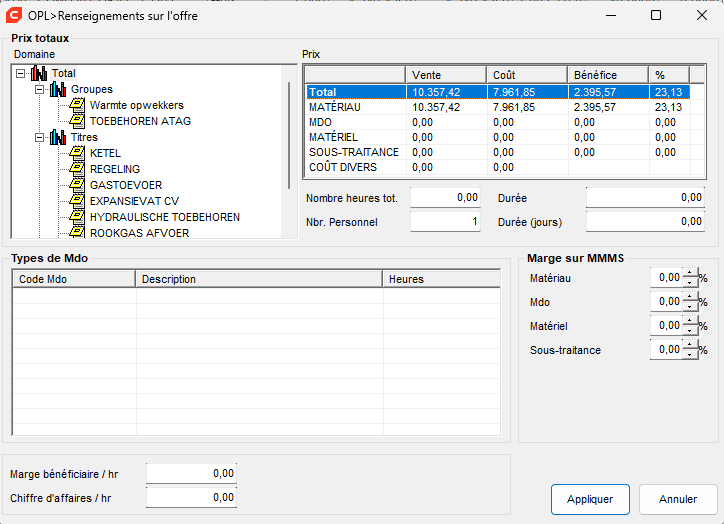Decrease the Sous-traitance margin with down arrow
Image resolution: width=724 pixels, height=524 pixels.
[690, 354]
